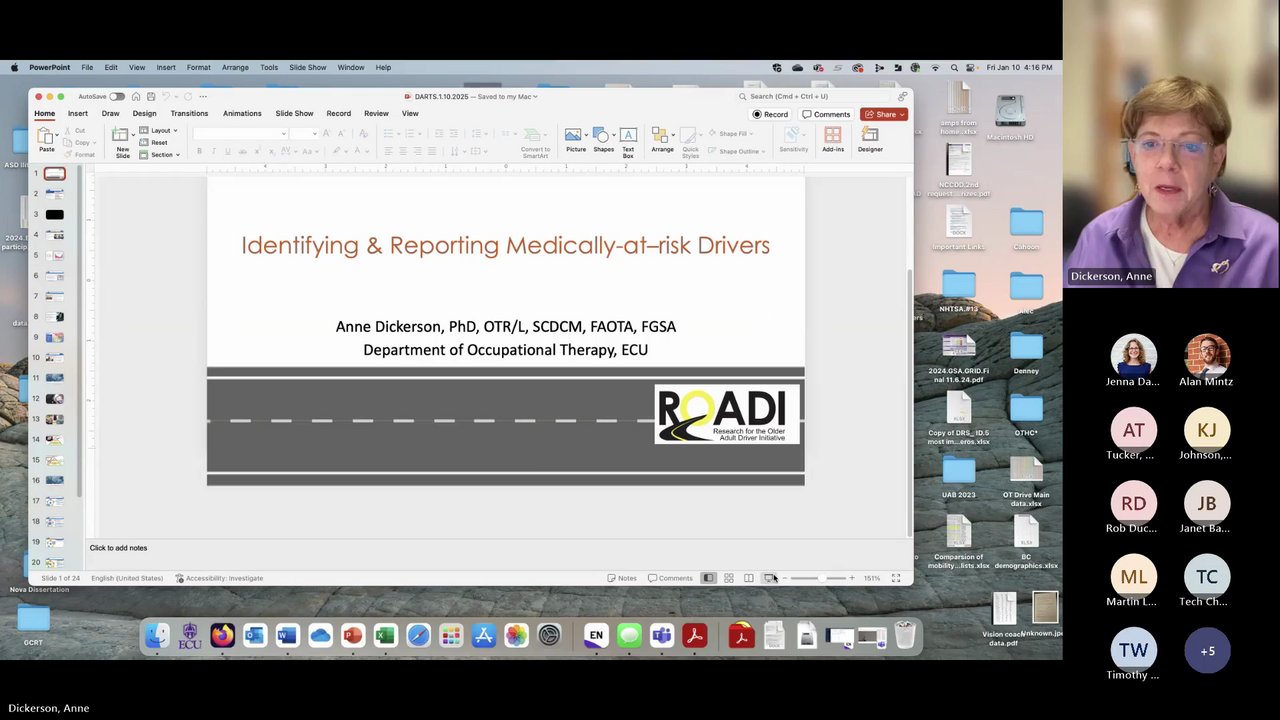Screen dimensions: 1280x720
Task: Open Outlook from the Dock
Action: [x=255, y=635]
